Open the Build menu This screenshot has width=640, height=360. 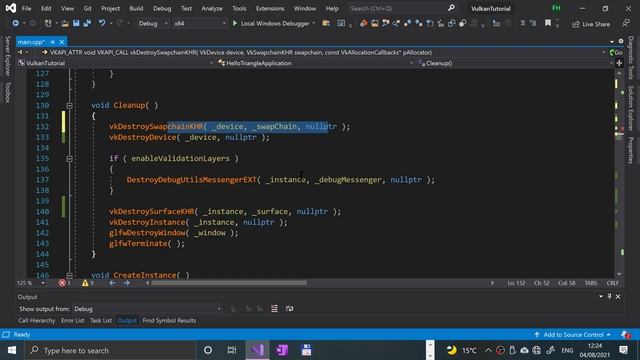tap(136, 8)
